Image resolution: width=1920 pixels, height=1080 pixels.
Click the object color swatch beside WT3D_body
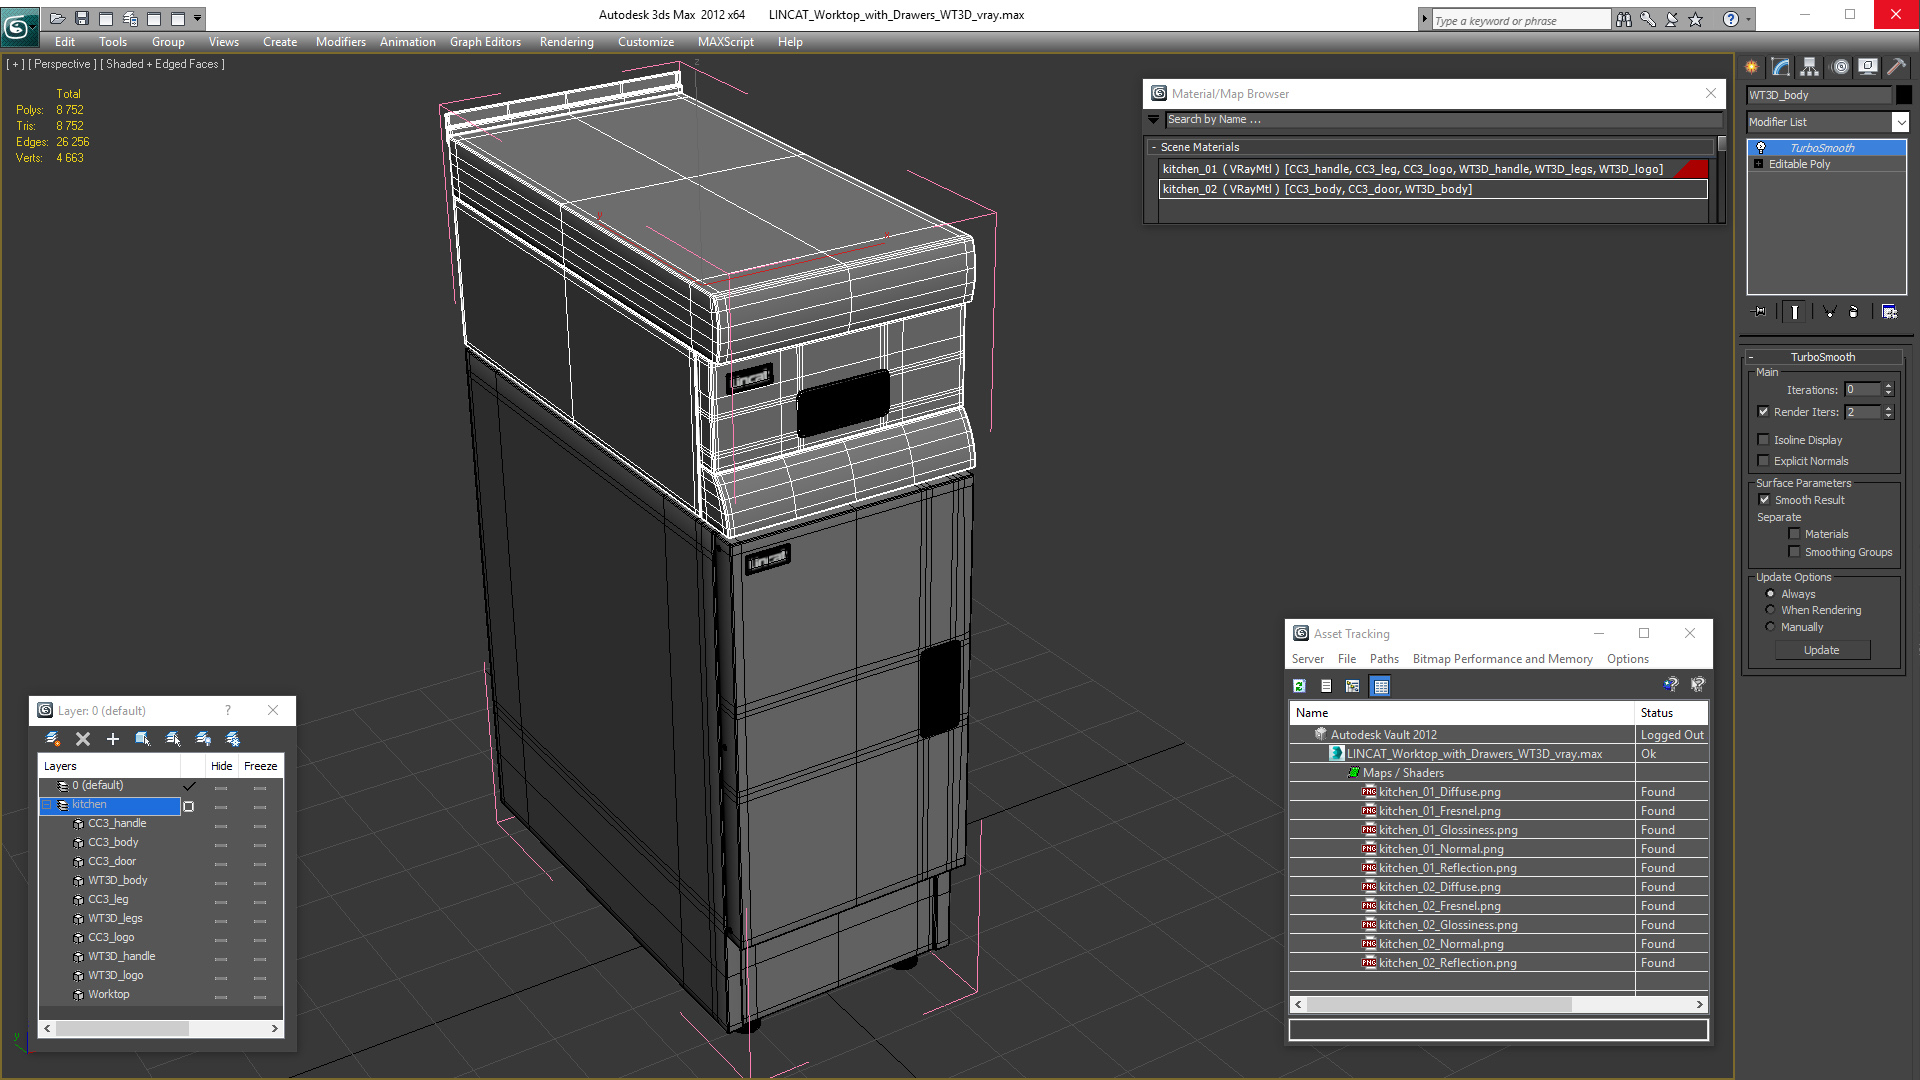1904,95
